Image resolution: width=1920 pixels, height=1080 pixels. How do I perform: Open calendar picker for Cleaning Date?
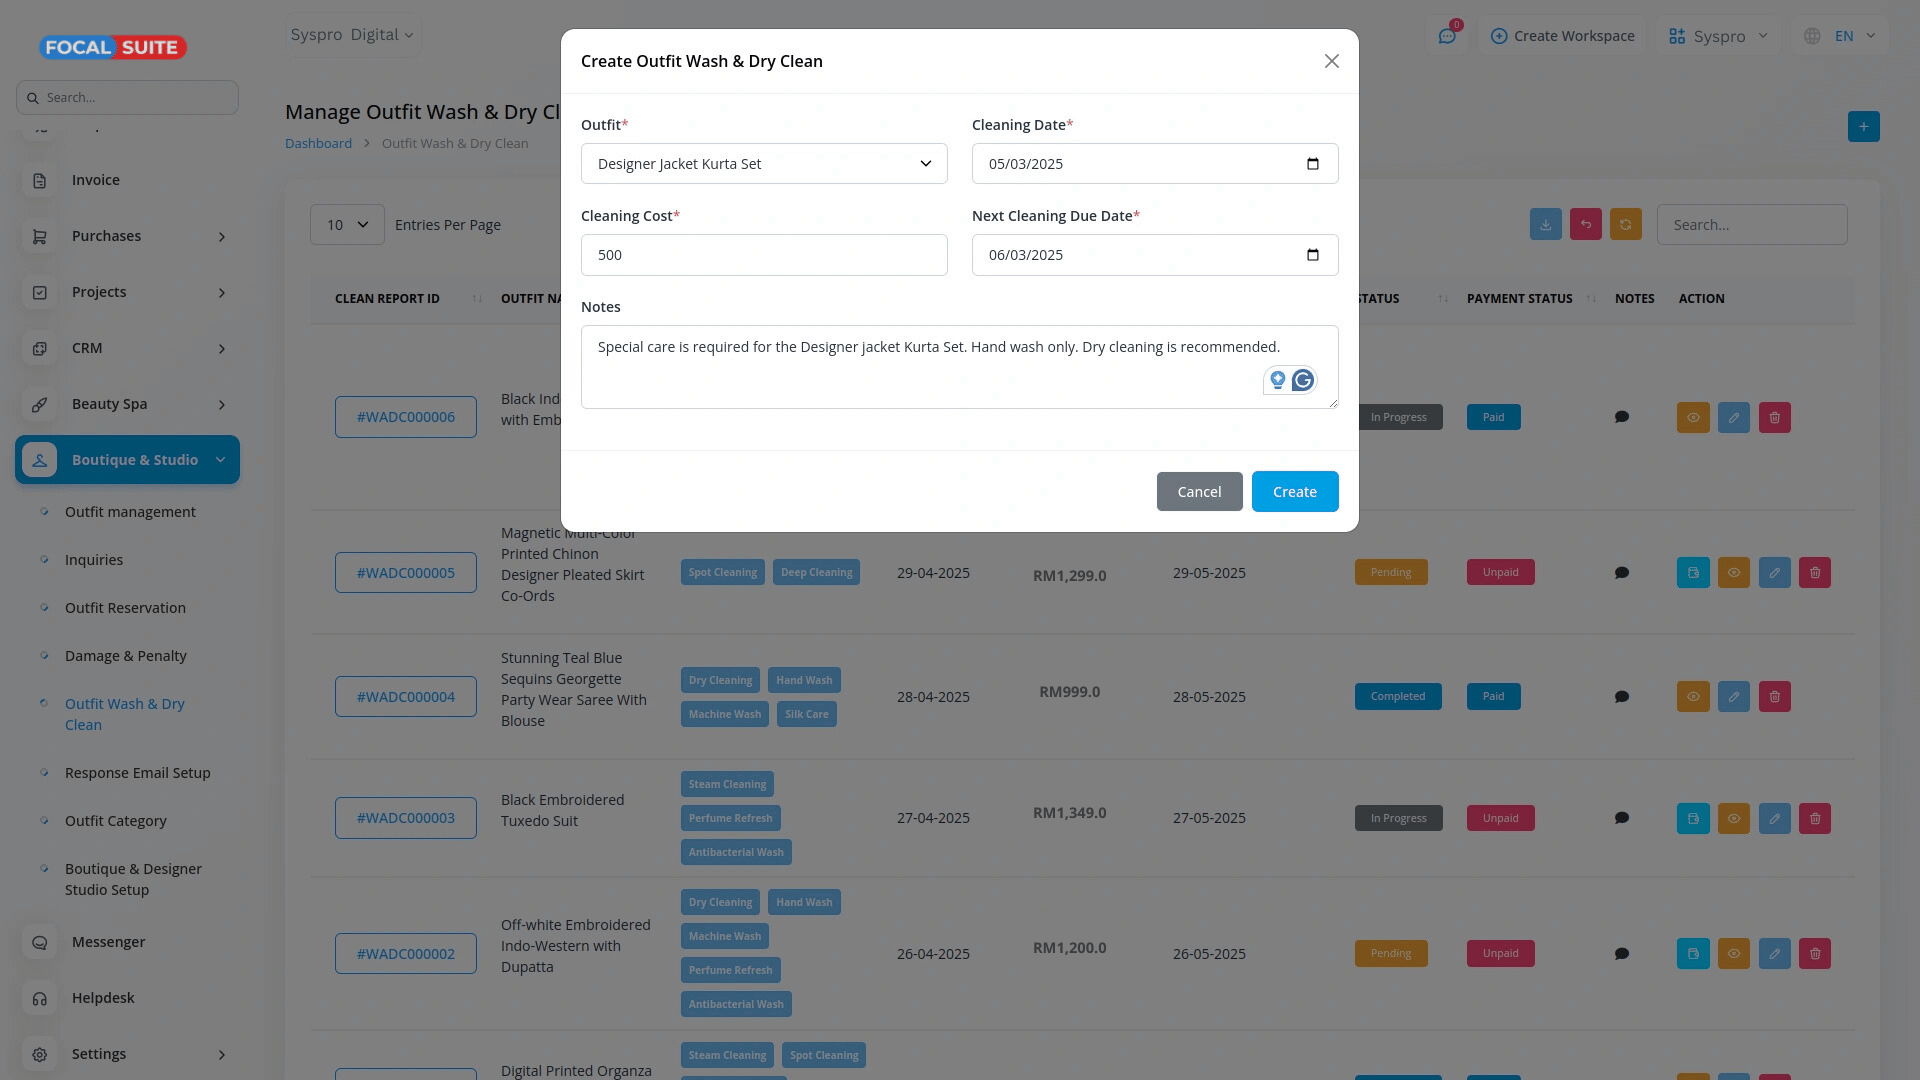point(1313,164)
